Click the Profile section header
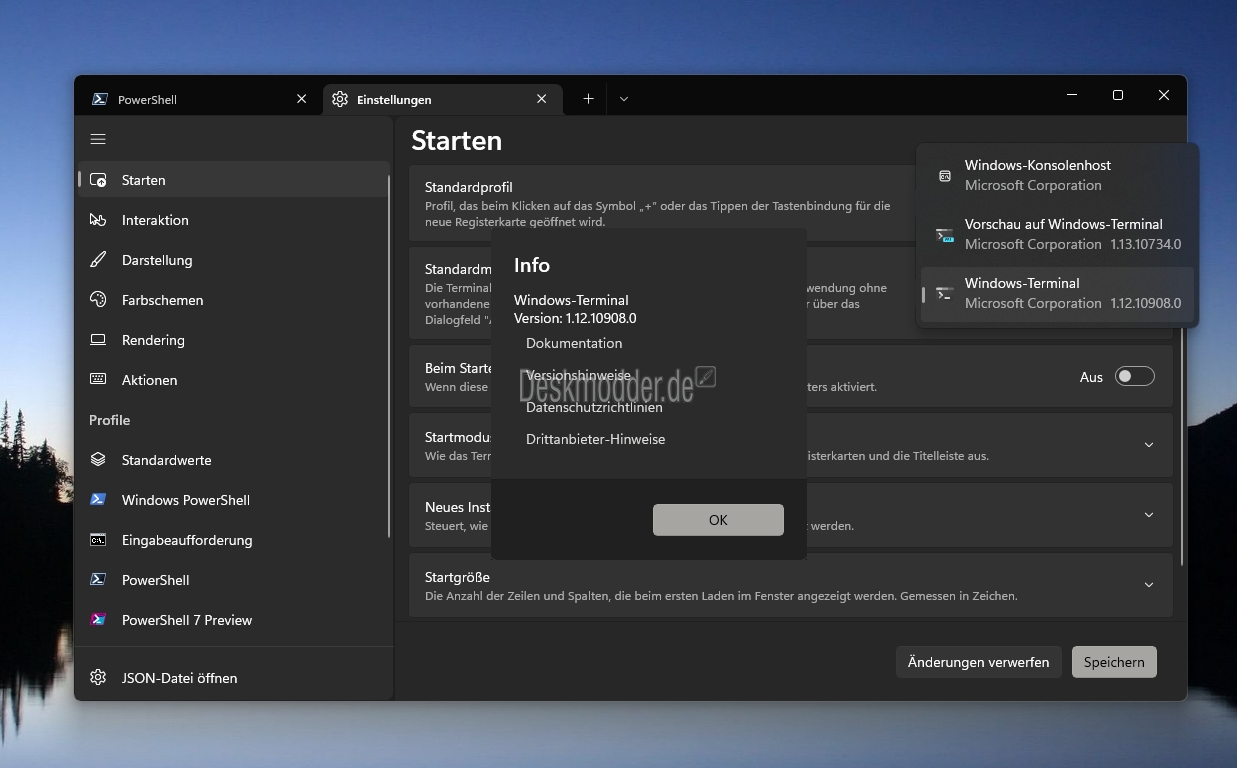1237x768 pixels. click(110, 420)
